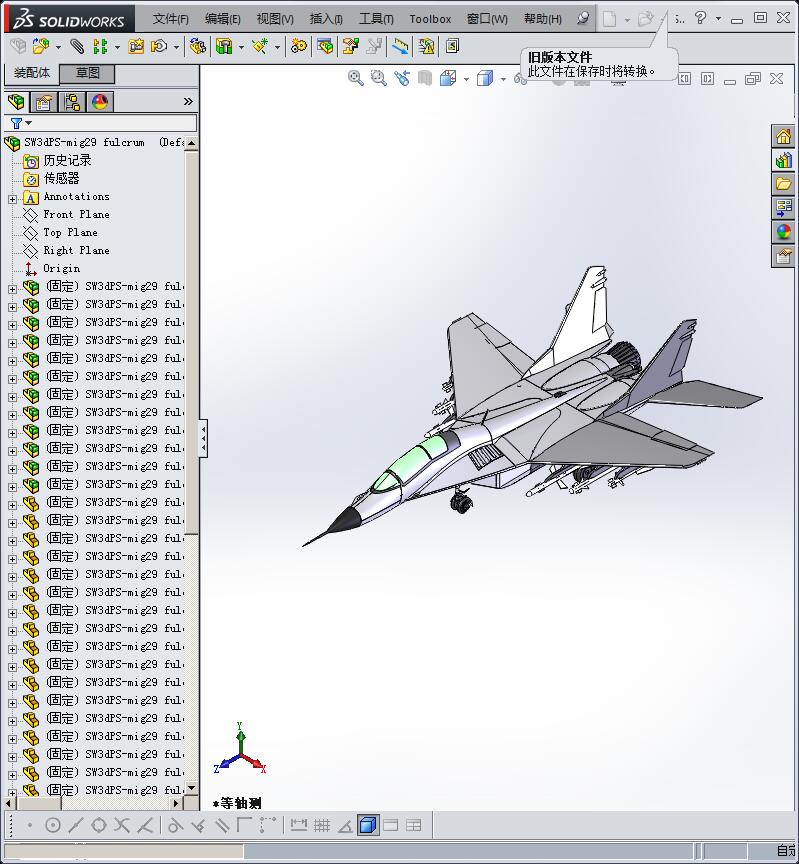The height and width of the screenshot is (864, 799).
Task: Open the View Orientation dropdown arrow
Action: (x=466, y=79)
